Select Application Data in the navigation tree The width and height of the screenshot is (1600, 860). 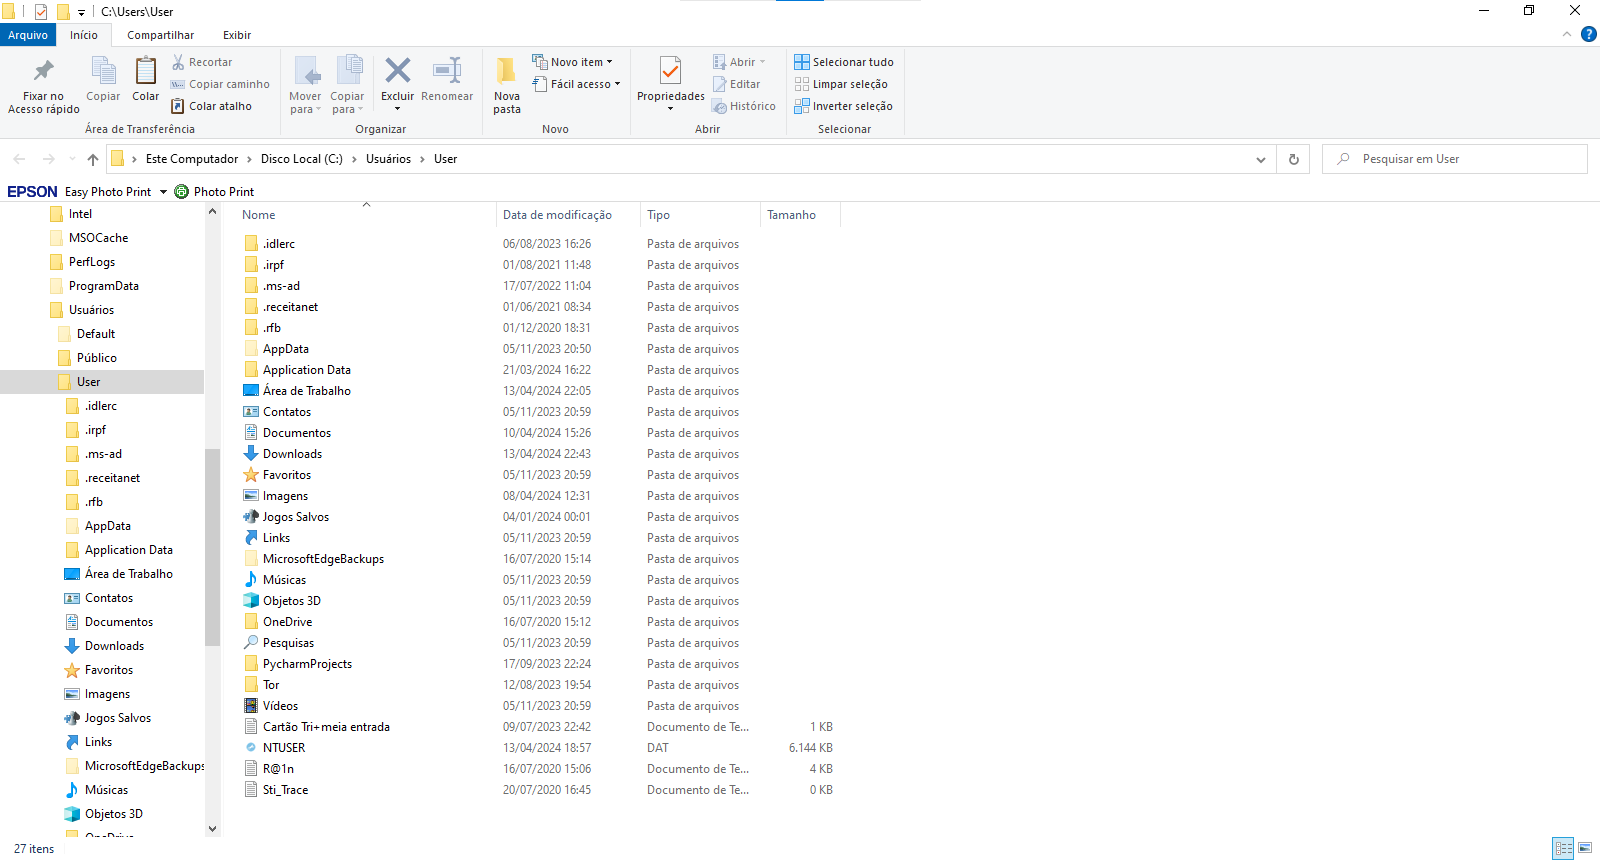pos(128,550)
